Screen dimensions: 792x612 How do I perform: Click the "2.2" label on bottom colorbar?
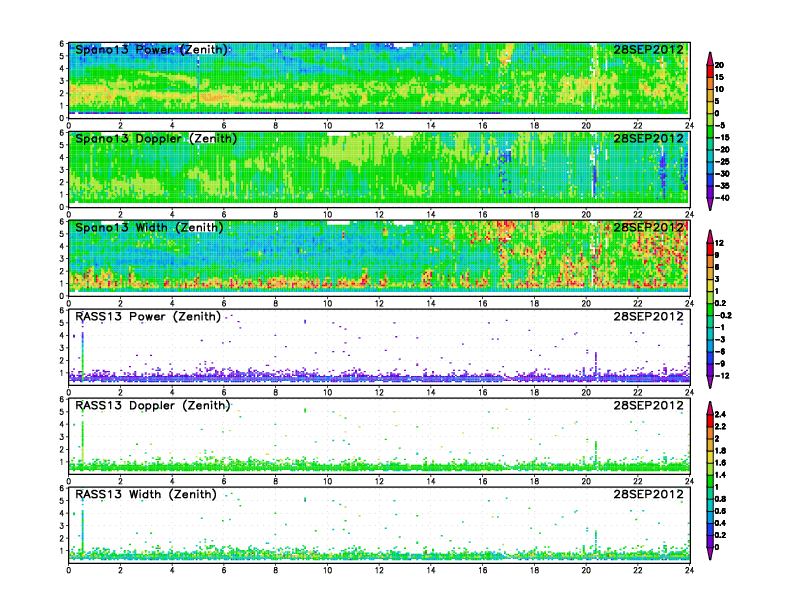coord(720,426)
